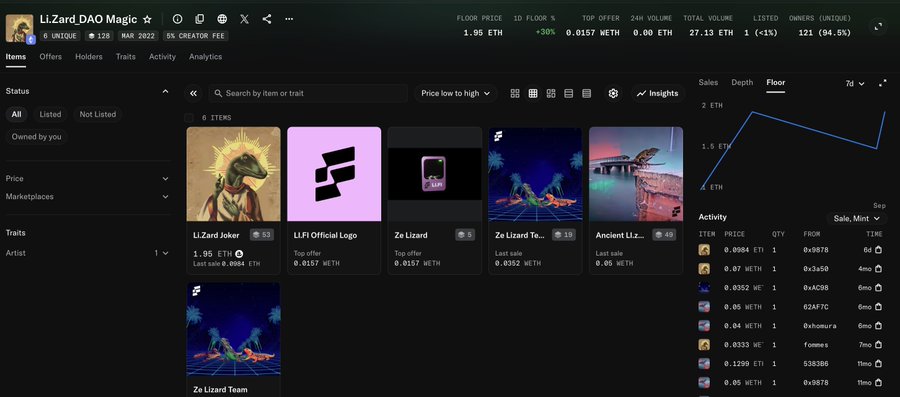
Task: Collapse the Status filter section
Action: tap(165, 91)
